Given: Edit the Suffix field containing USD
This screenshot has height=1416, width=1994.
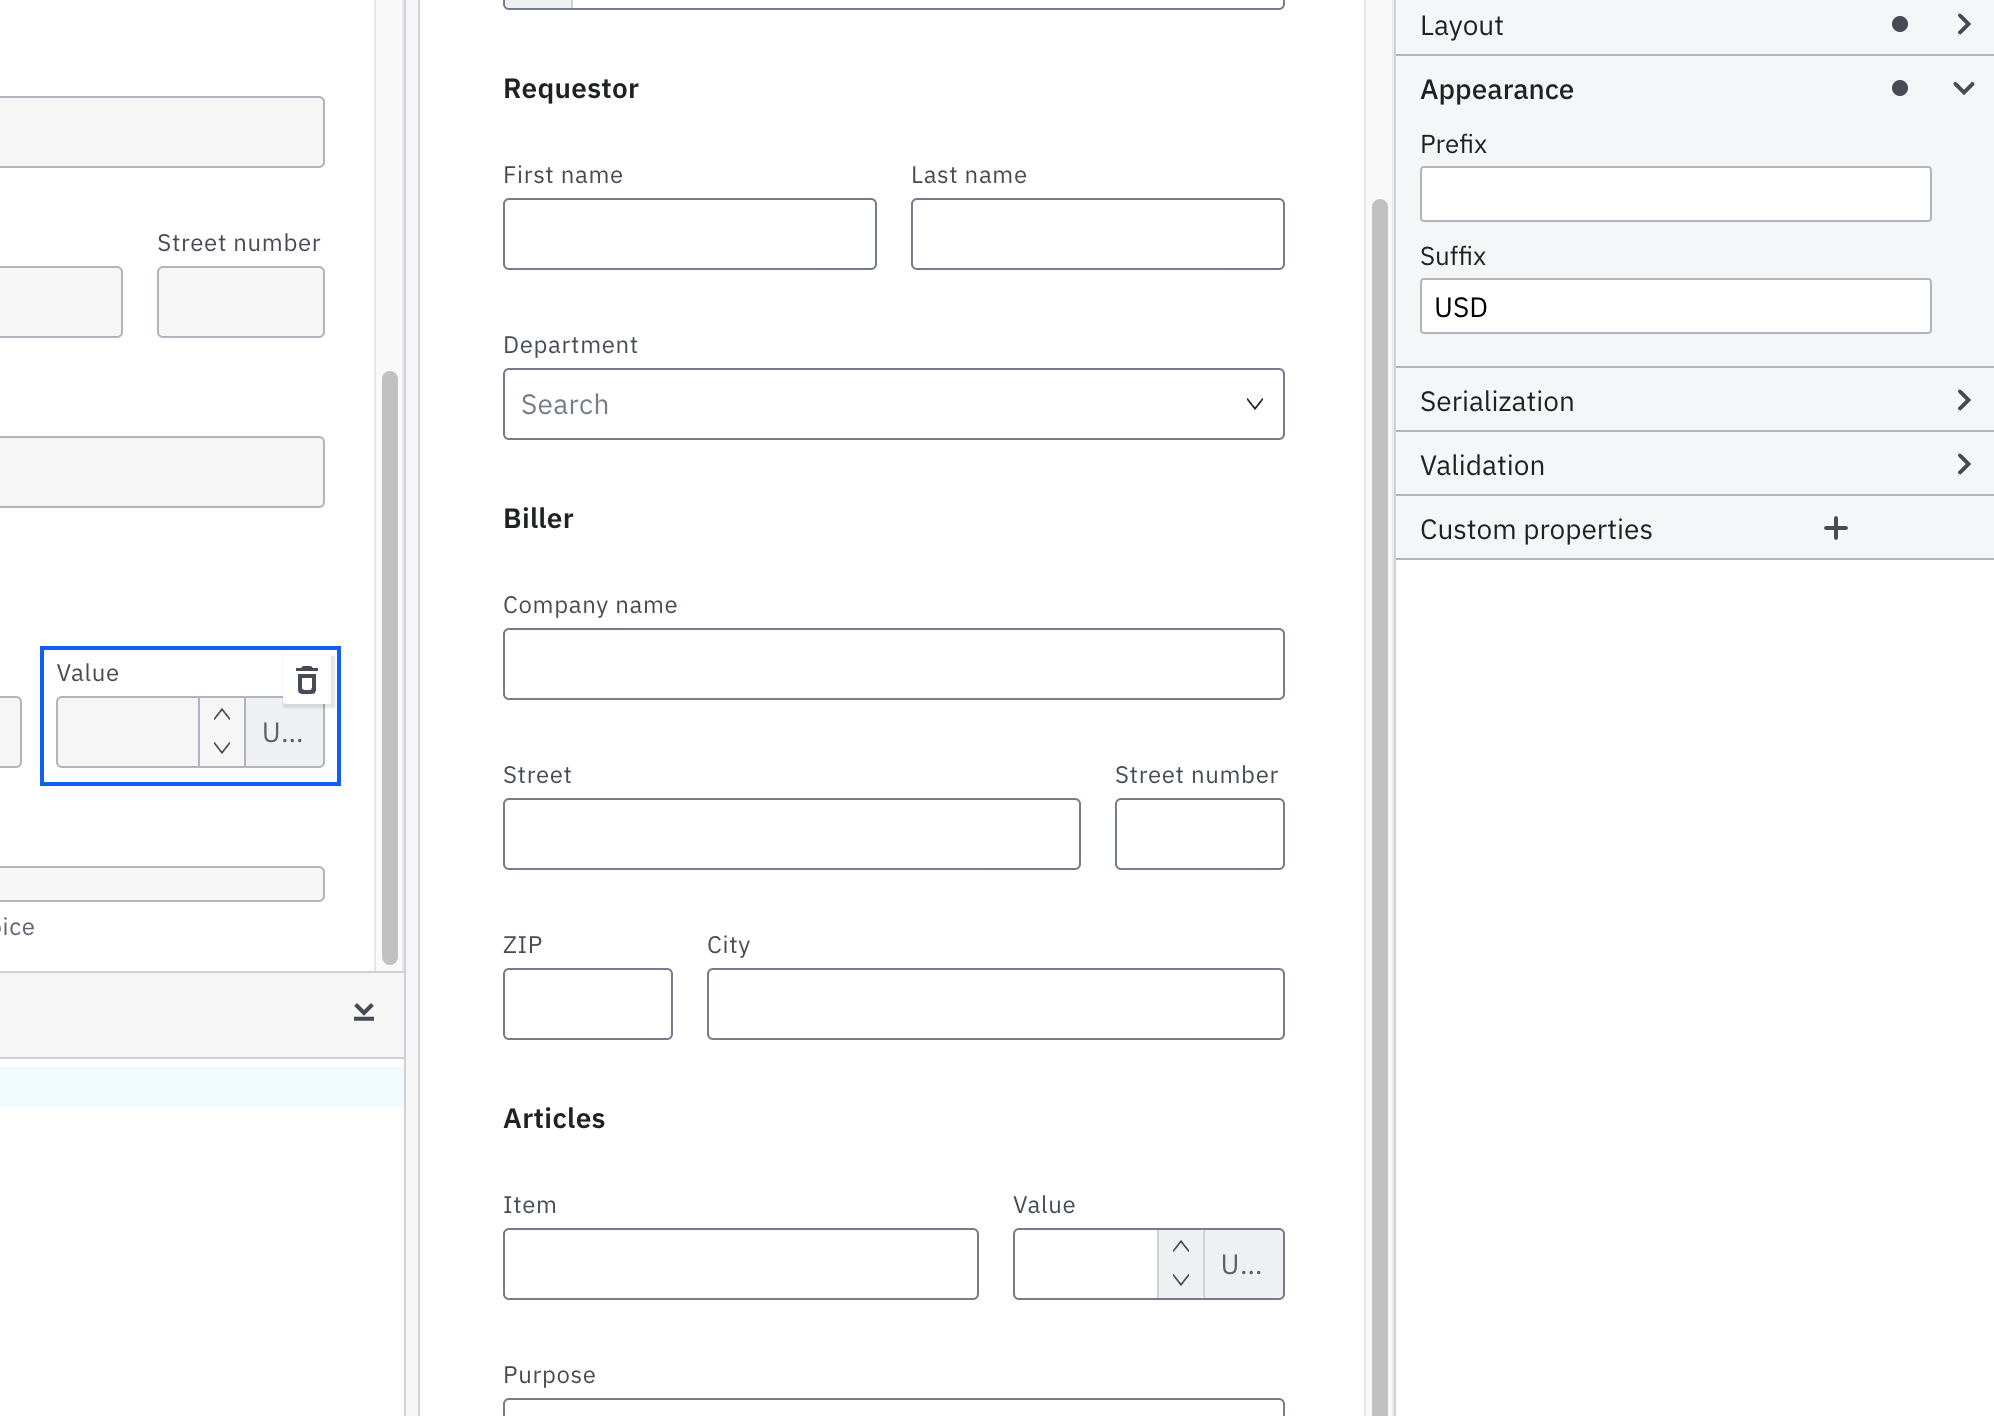Looking at the screenshot, I should point(1674,306).
